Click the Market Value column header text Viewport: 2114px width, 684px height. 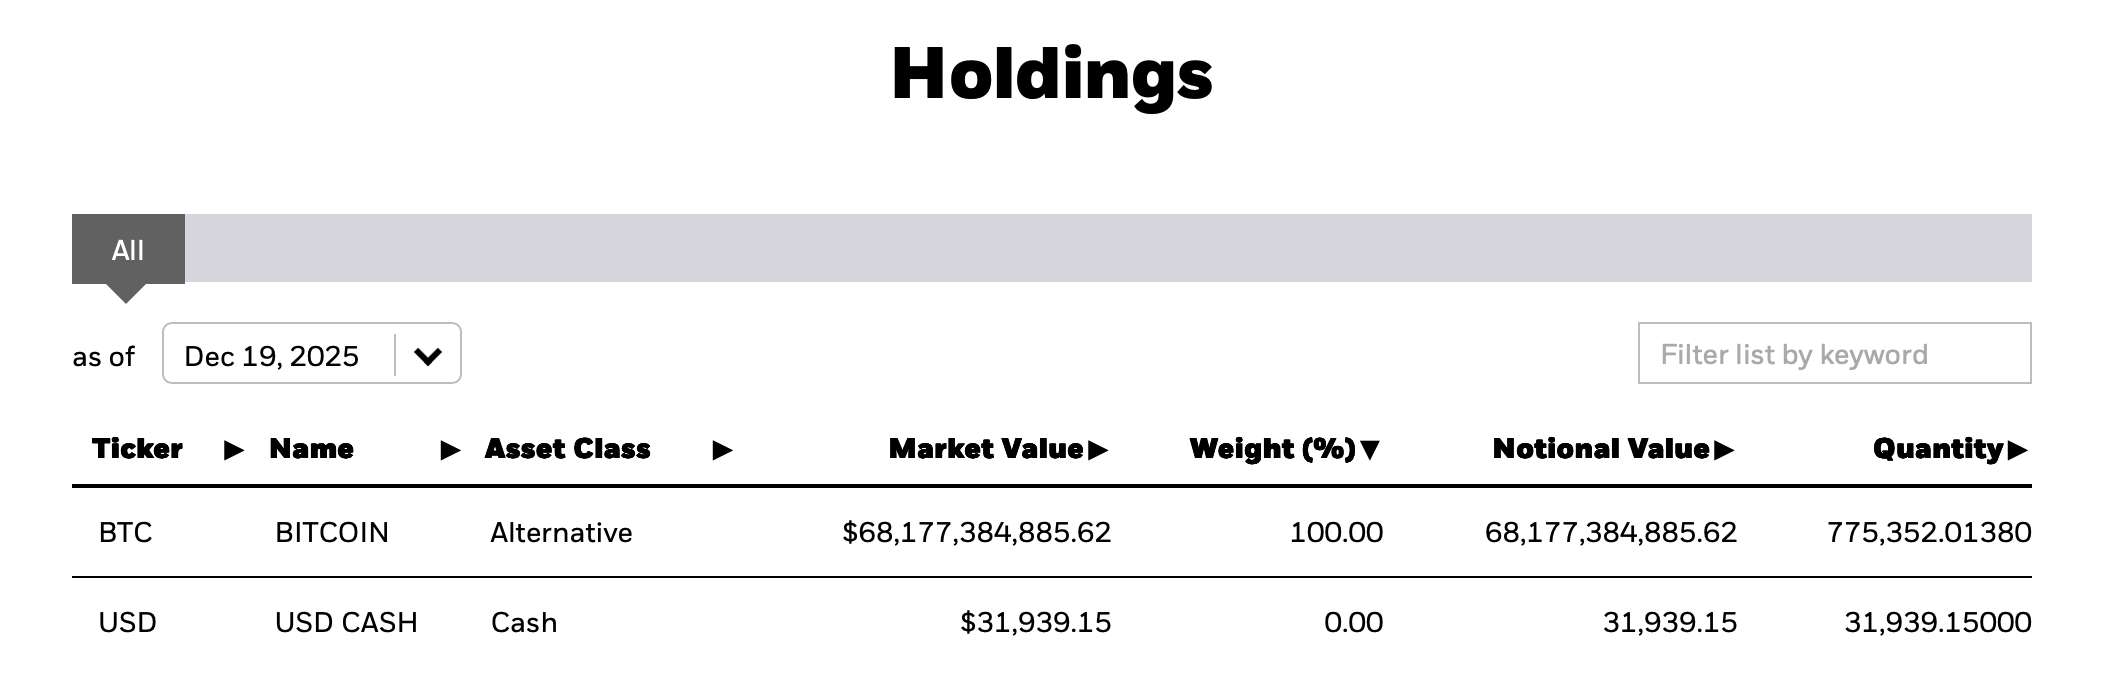pyautogui.click(x=985, y=449)
